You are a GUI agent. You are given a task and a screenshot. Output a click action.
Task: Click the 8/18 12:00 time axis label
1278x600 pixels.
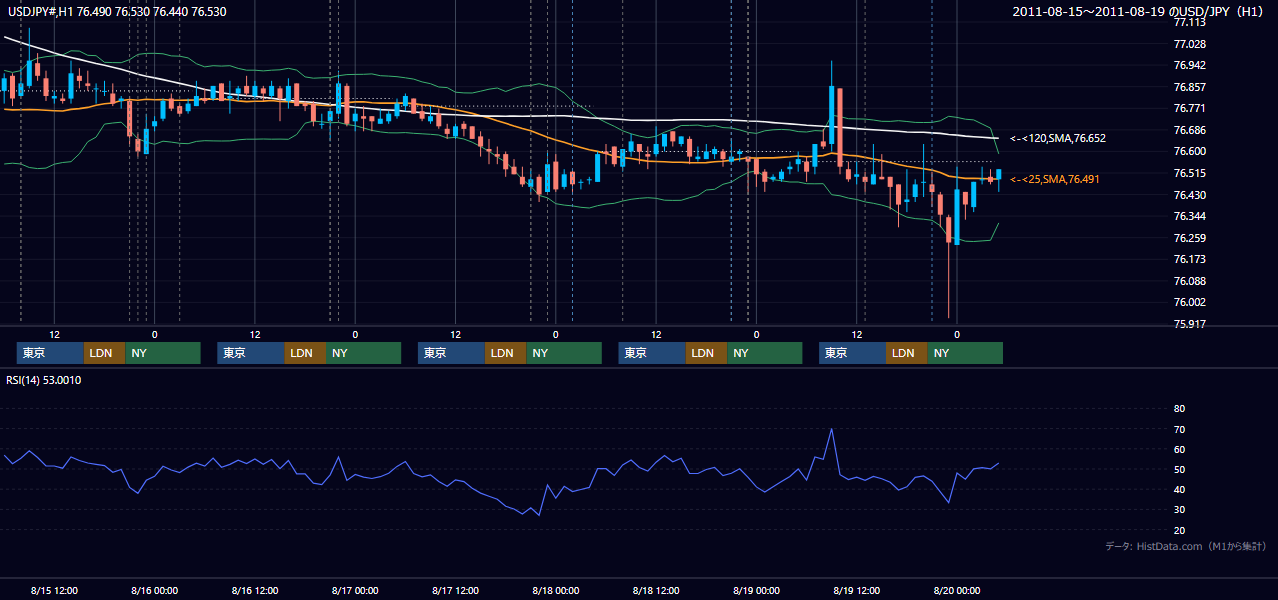click(x=656, y=590)
